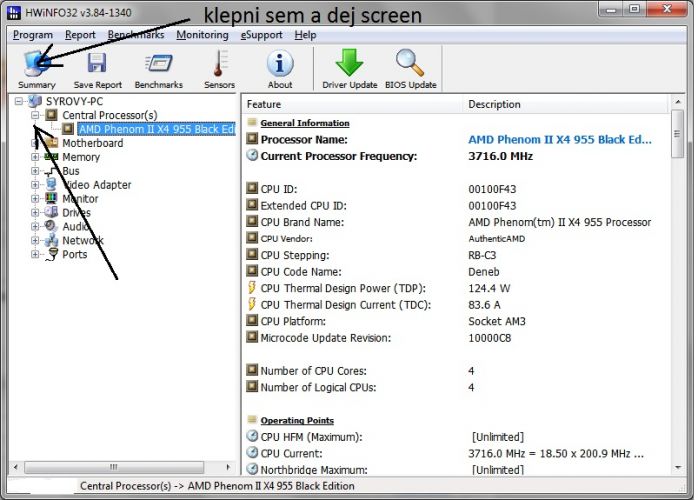Click the CPU Code Name value Deneb
698x500 pixels.
point(483,272)
